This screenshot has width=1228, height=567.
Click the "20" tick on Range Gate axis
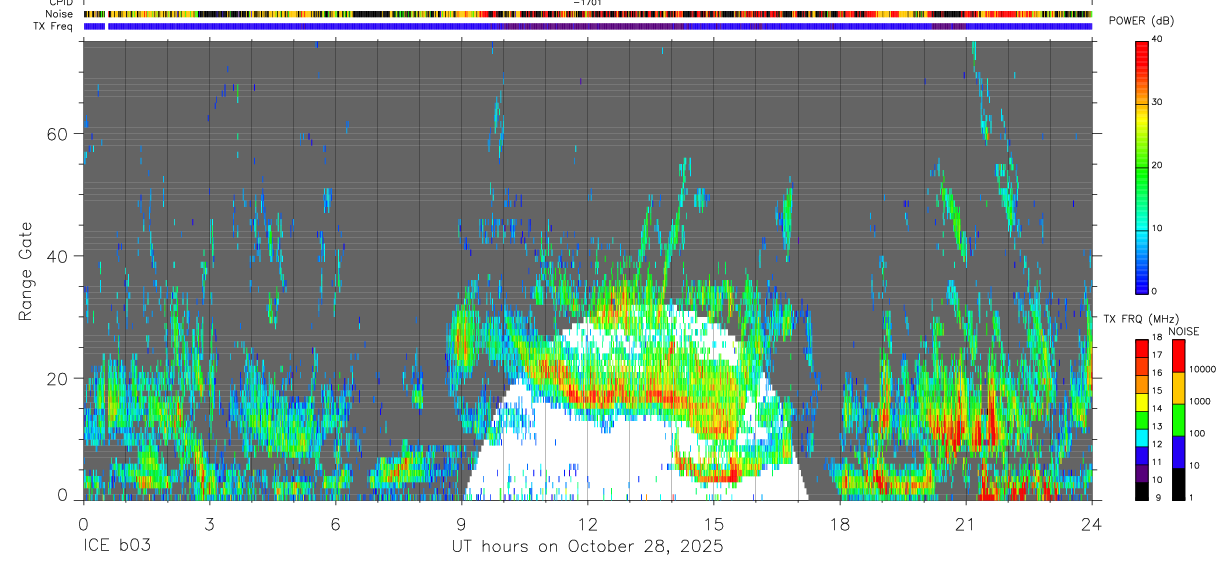57,378
